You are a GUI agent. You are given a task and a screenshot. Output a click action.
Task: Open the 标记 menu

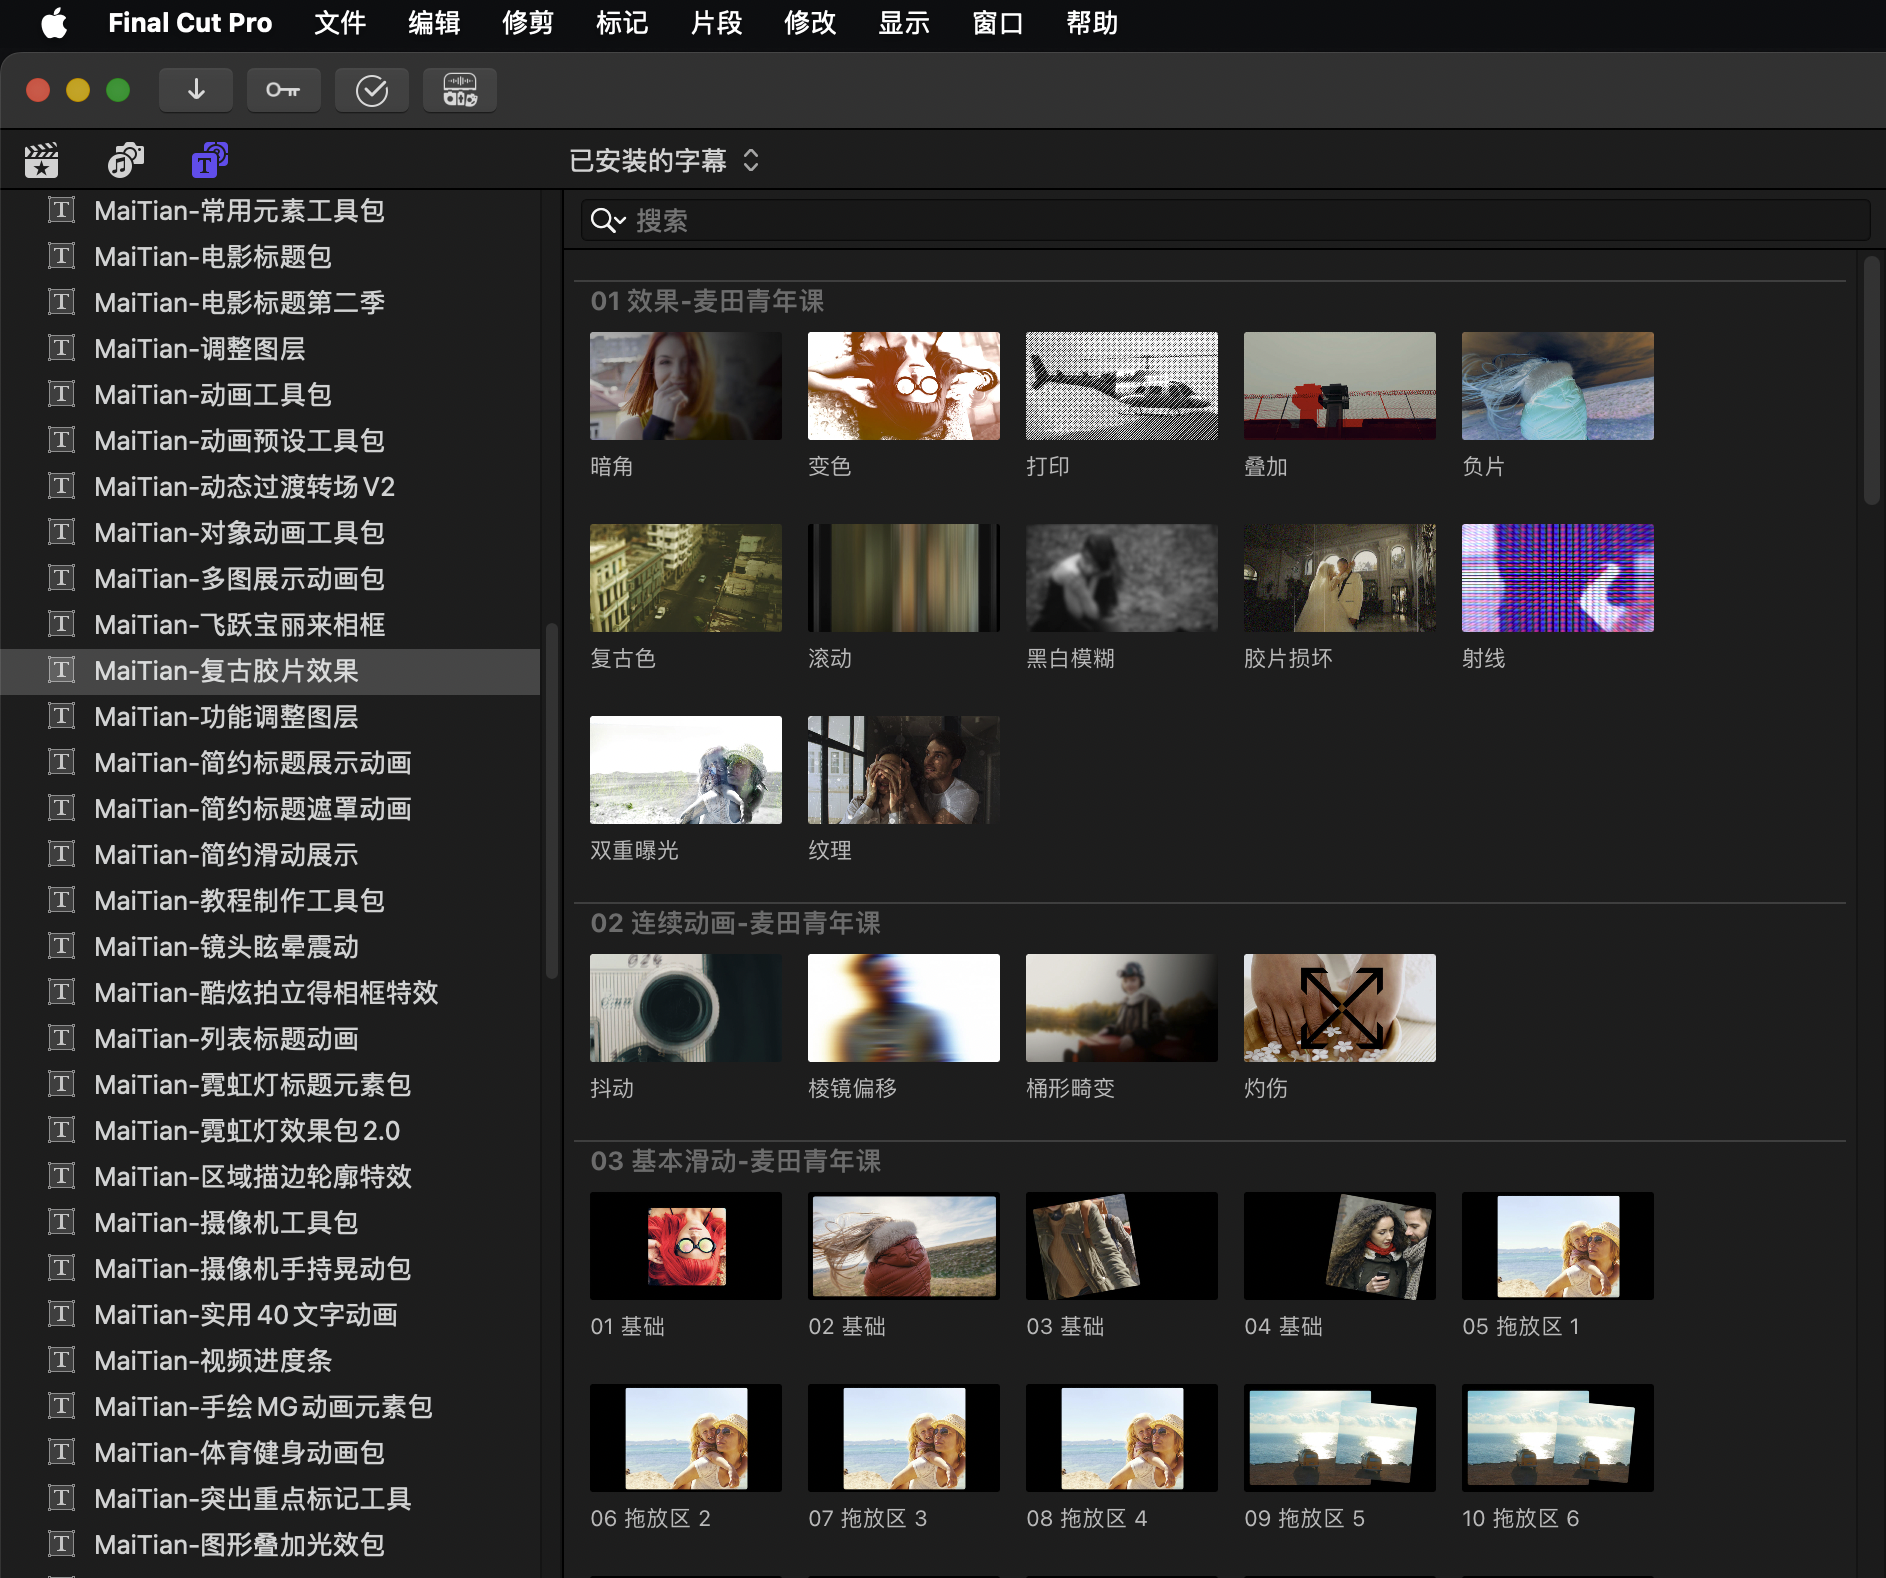(622, 23)
